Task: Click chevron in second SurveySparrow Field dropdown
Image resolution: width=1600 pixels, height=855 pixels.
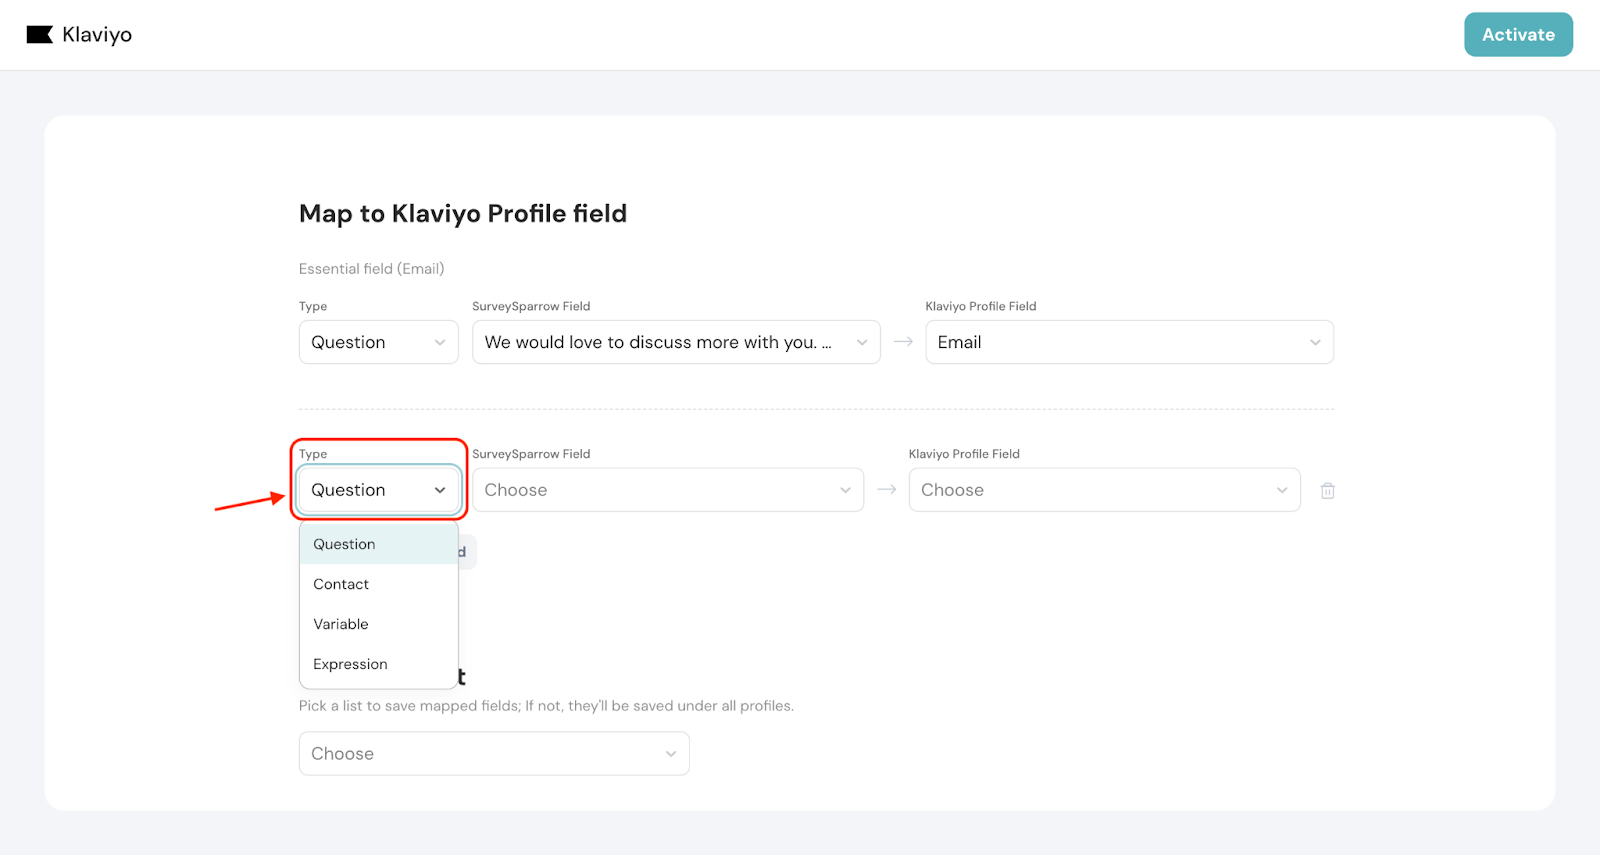Action: click(845, 490)
